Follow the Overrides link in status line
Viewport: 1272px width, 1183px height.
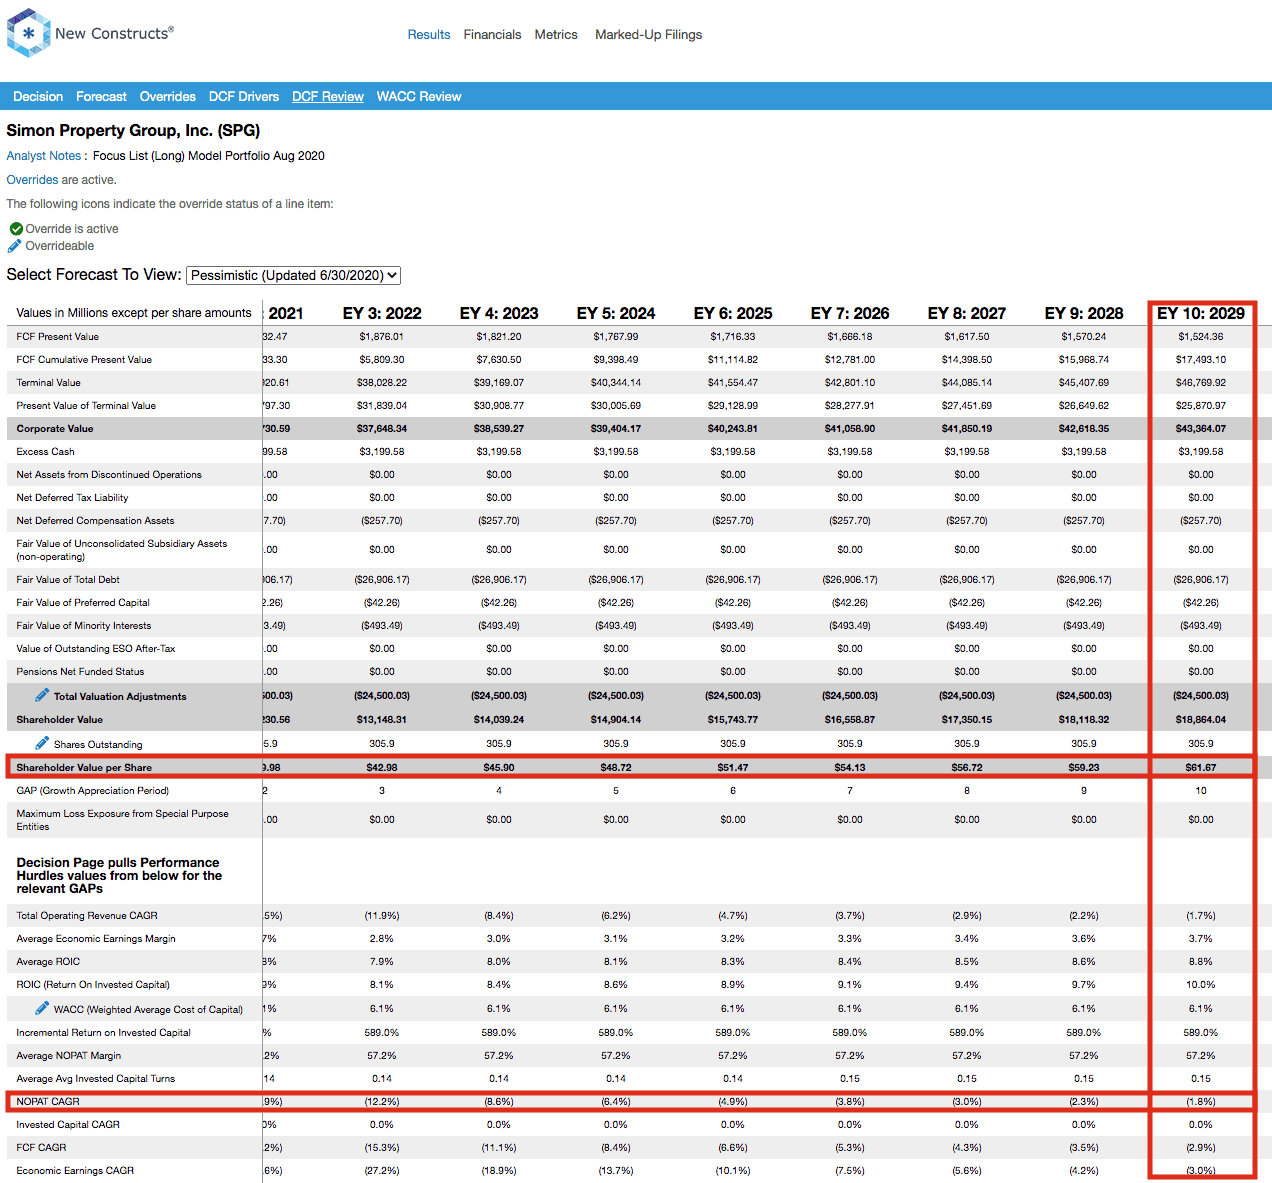(x=32, y=180)
